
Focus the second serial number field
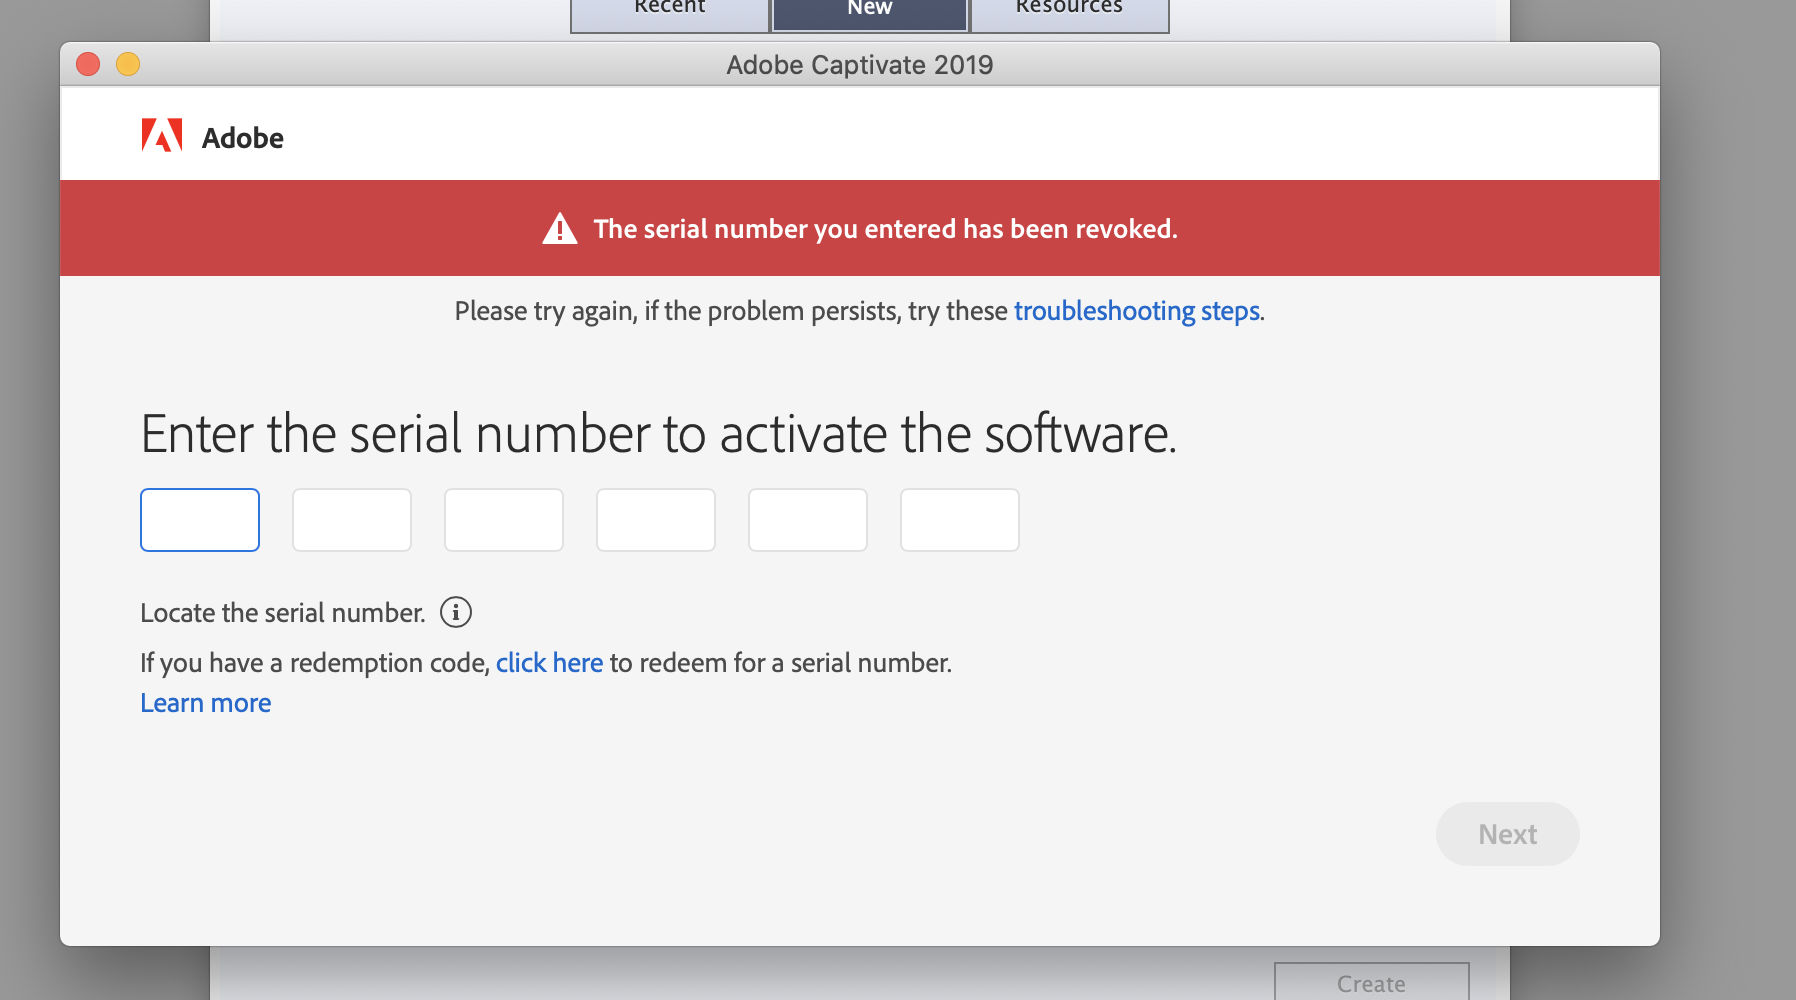pyautogui.click(x=352, y=520)
